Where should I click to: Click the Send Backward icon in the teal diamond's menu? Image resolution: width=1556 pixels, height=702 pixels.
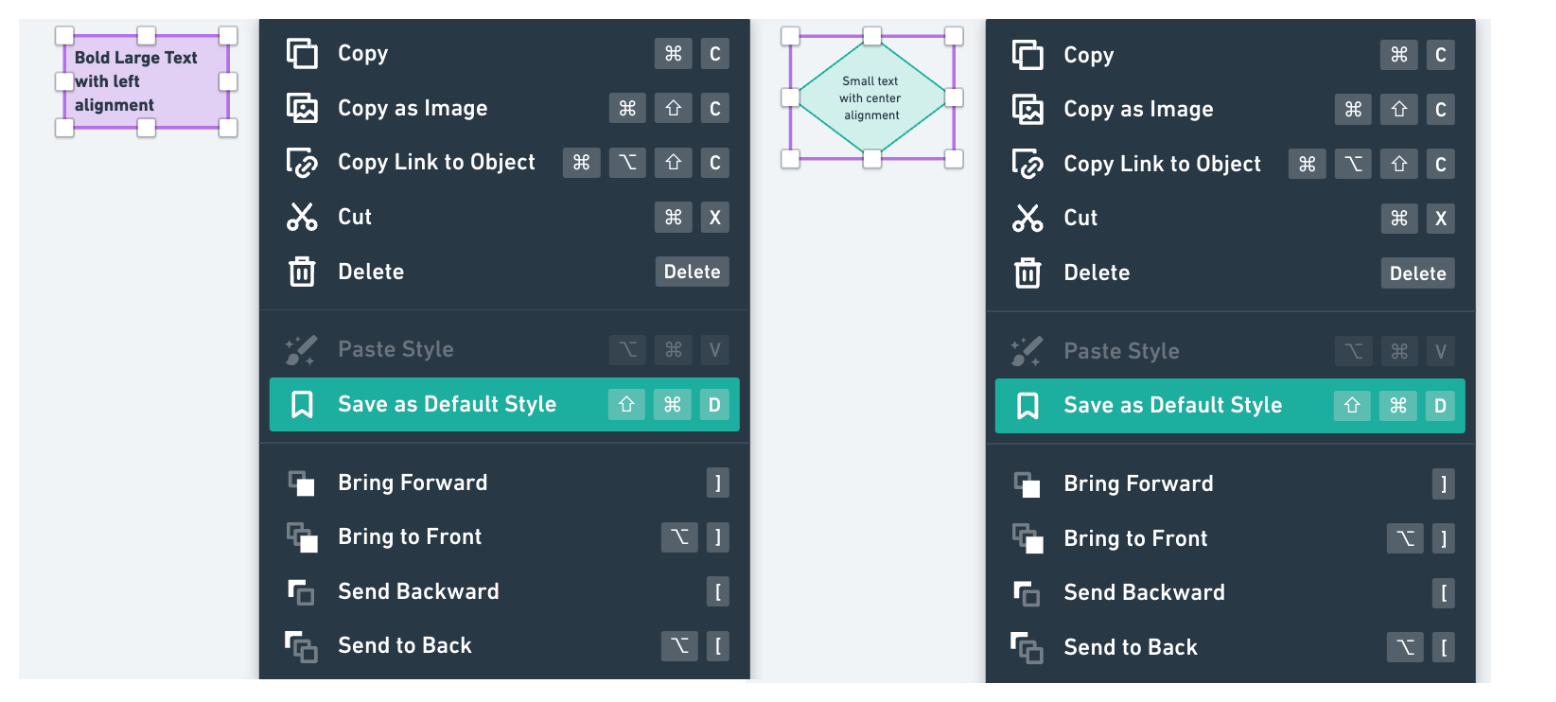[1028, 593]
